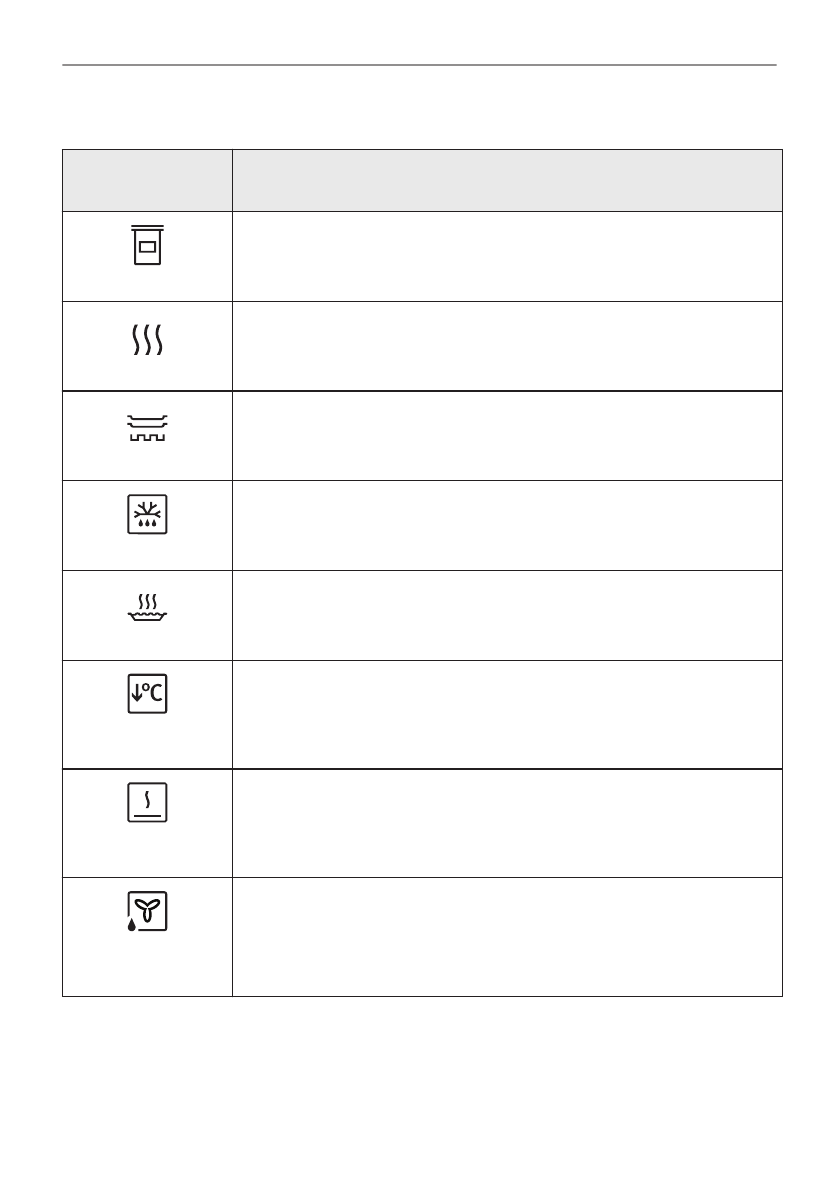
Task: Select the blank cell next to three wavy lines
Action: coord(506,346)
